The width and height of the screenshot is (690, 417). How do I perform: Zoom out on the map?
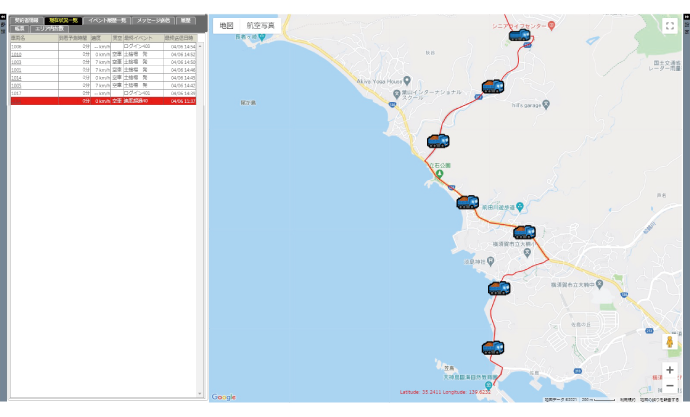pos(669,388)
